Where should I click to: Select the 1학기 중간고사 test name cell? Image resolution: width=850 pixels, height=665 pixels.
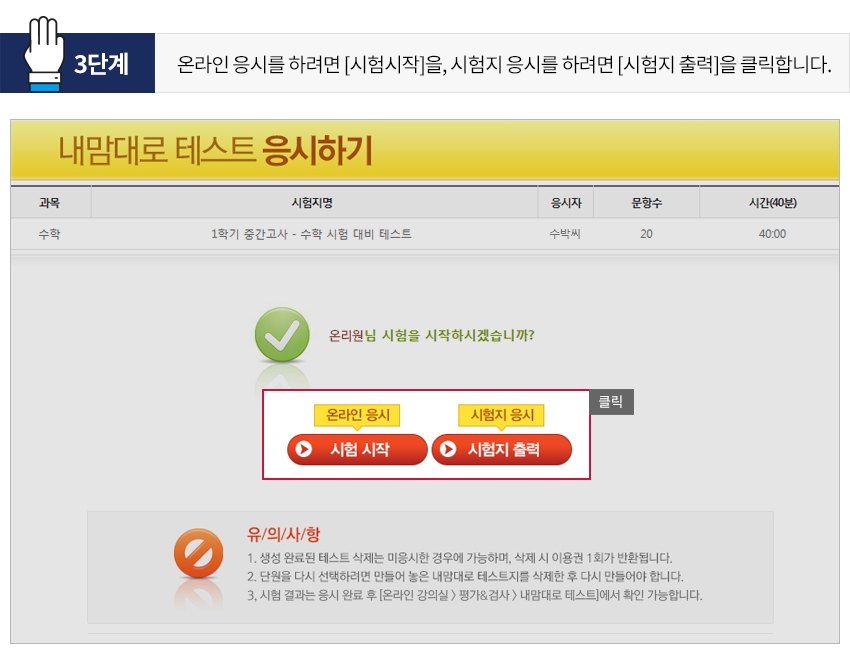point(311,234)
